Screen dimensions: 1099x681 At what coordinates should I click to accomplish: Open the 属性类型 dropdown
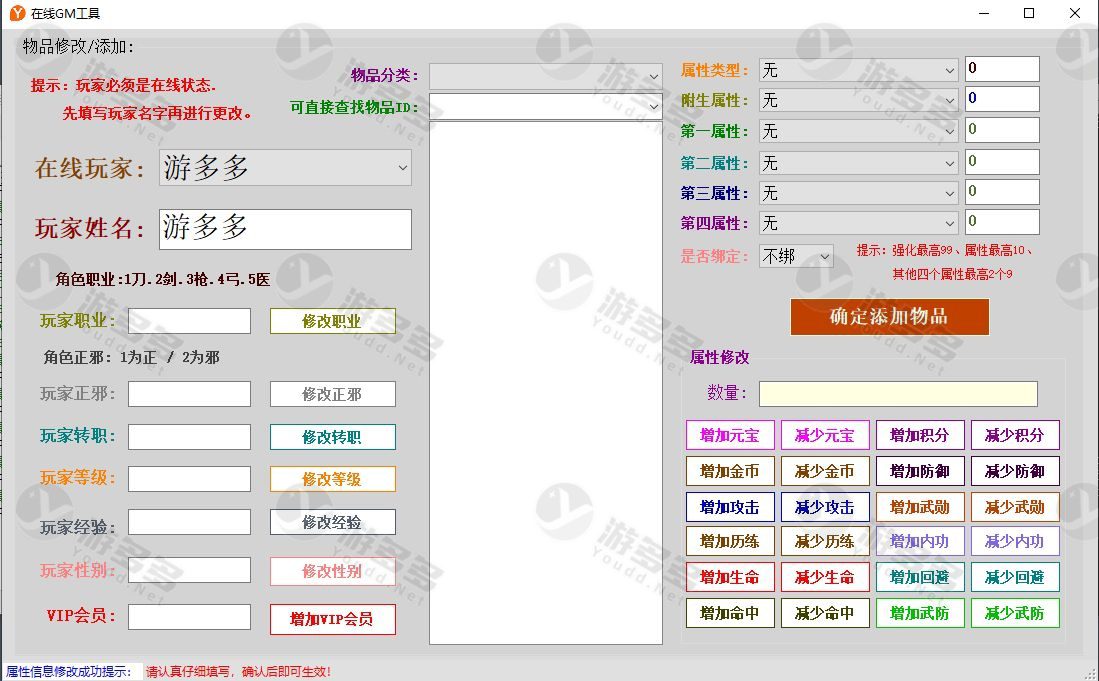[x=859, y=70]
